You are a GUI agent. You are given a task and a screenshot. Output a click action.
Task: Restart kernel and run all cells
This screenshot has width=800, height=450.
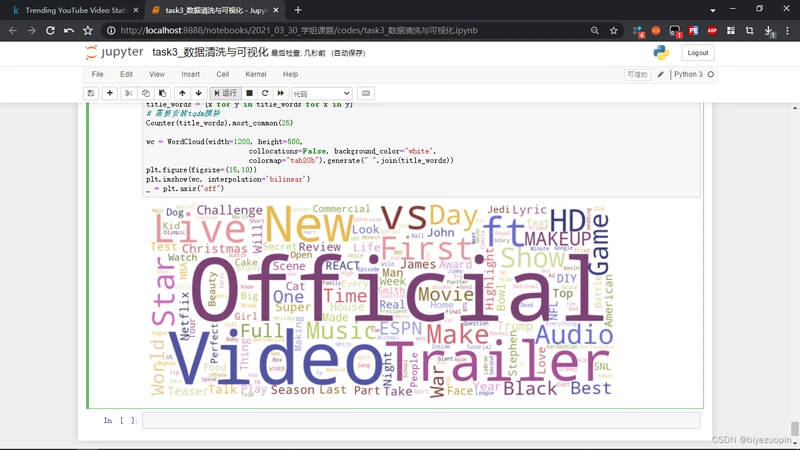point(280,93)
